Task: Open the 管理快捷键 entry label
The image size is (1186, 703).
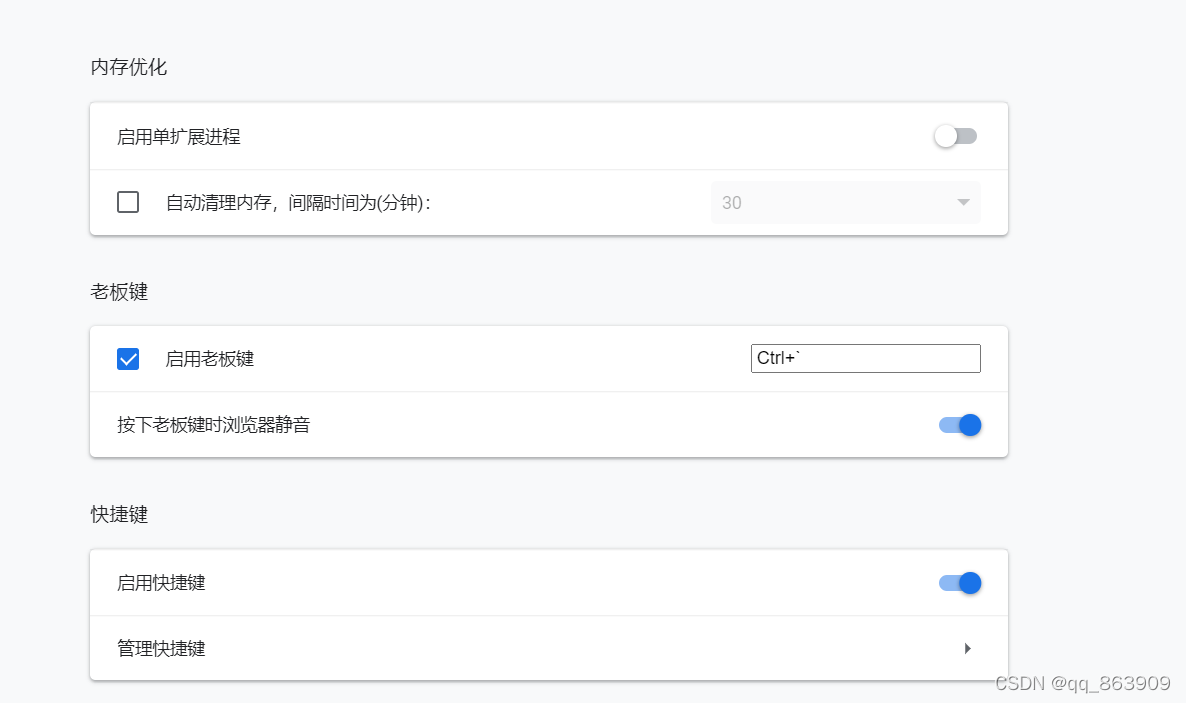Action: pos(161,648)
